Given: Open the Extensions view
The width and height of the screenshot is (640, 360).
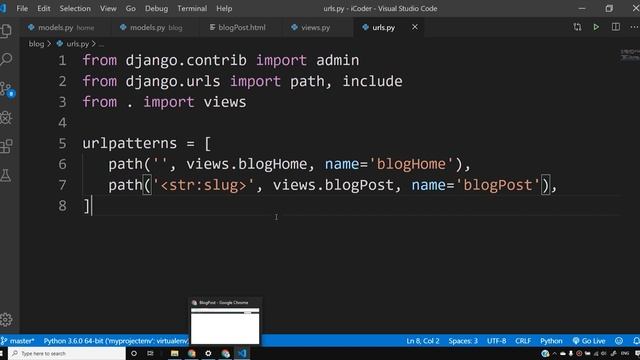Looking at the screenshot, I should click(6, 147).
